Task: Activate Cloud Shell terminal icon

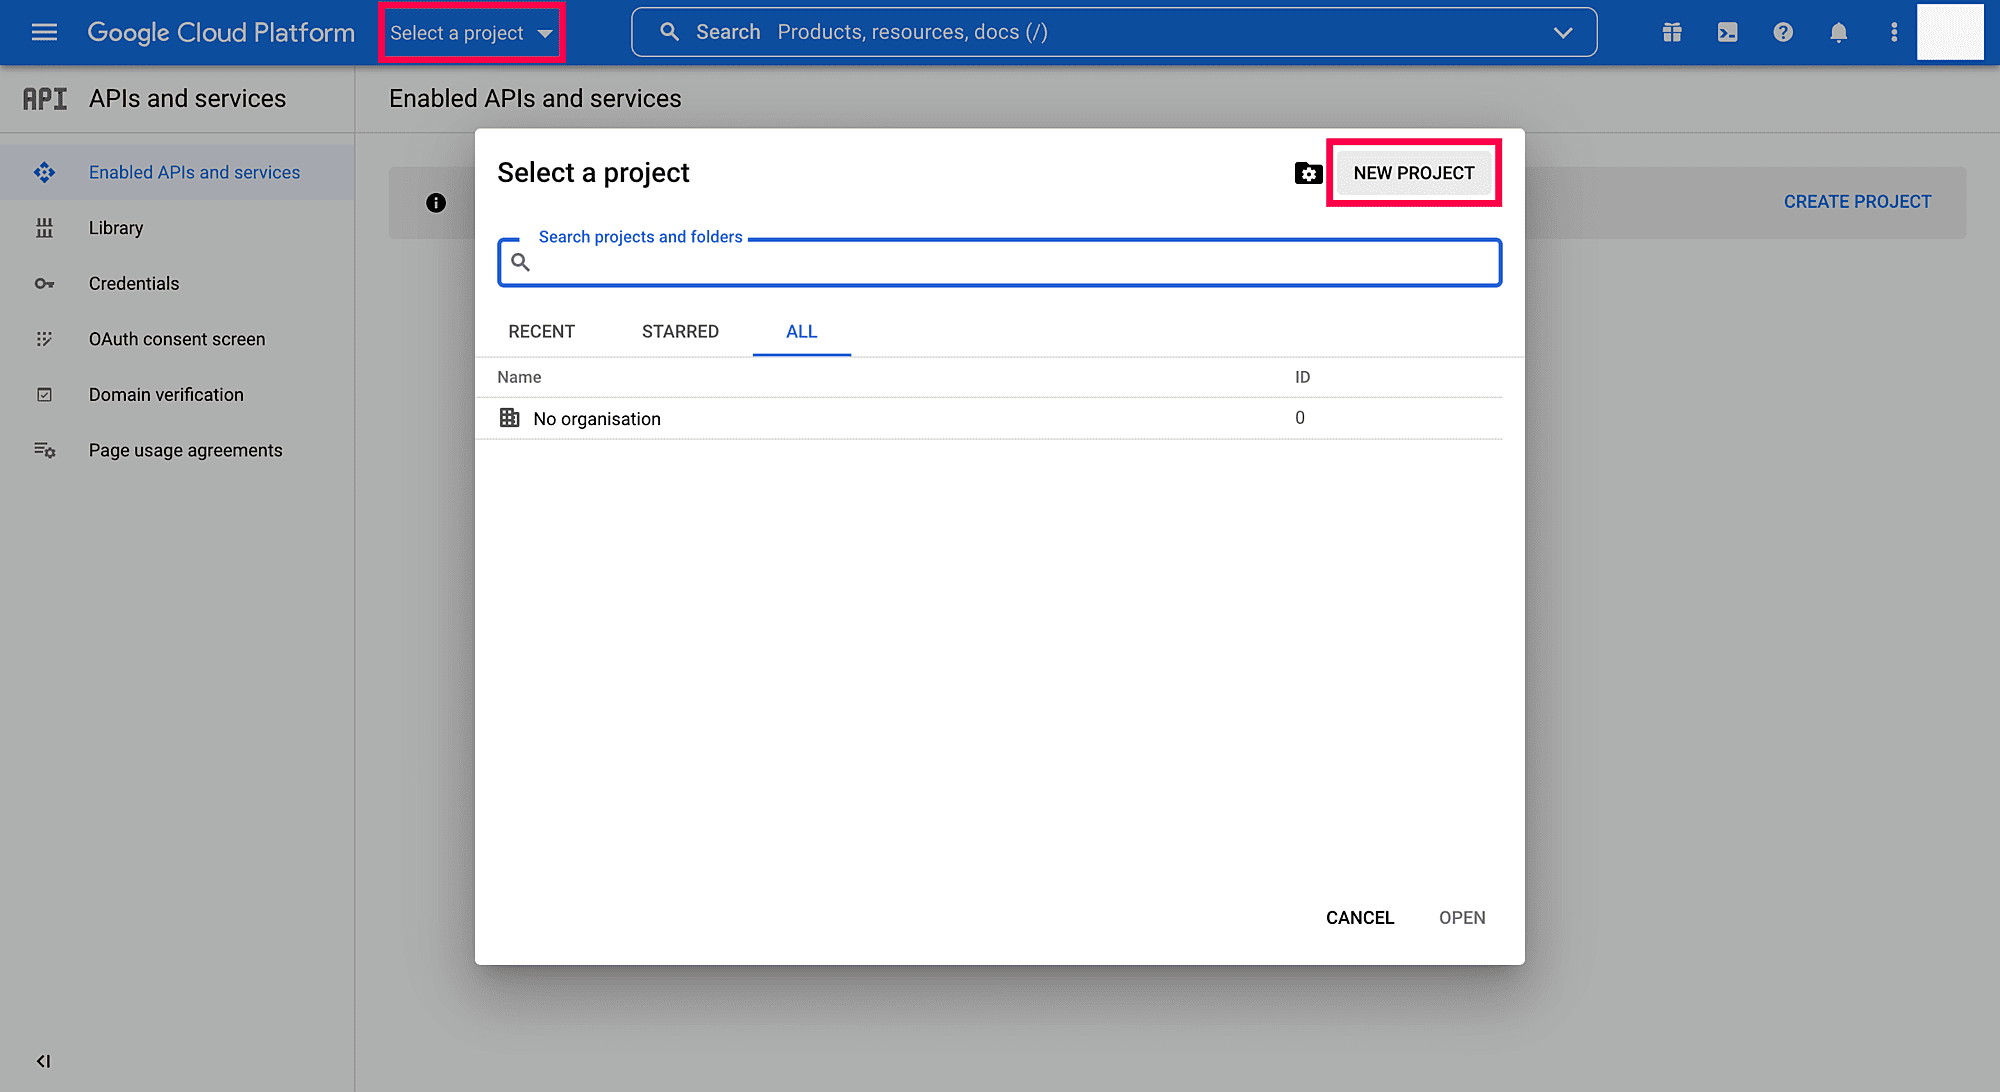Action: point(1727,32)
